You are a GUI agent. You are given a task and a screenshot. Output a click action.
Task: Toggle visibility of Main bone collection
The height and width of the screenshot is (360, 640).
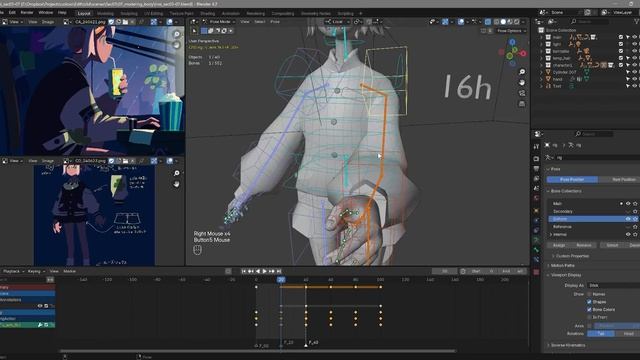tap(628, 204)
